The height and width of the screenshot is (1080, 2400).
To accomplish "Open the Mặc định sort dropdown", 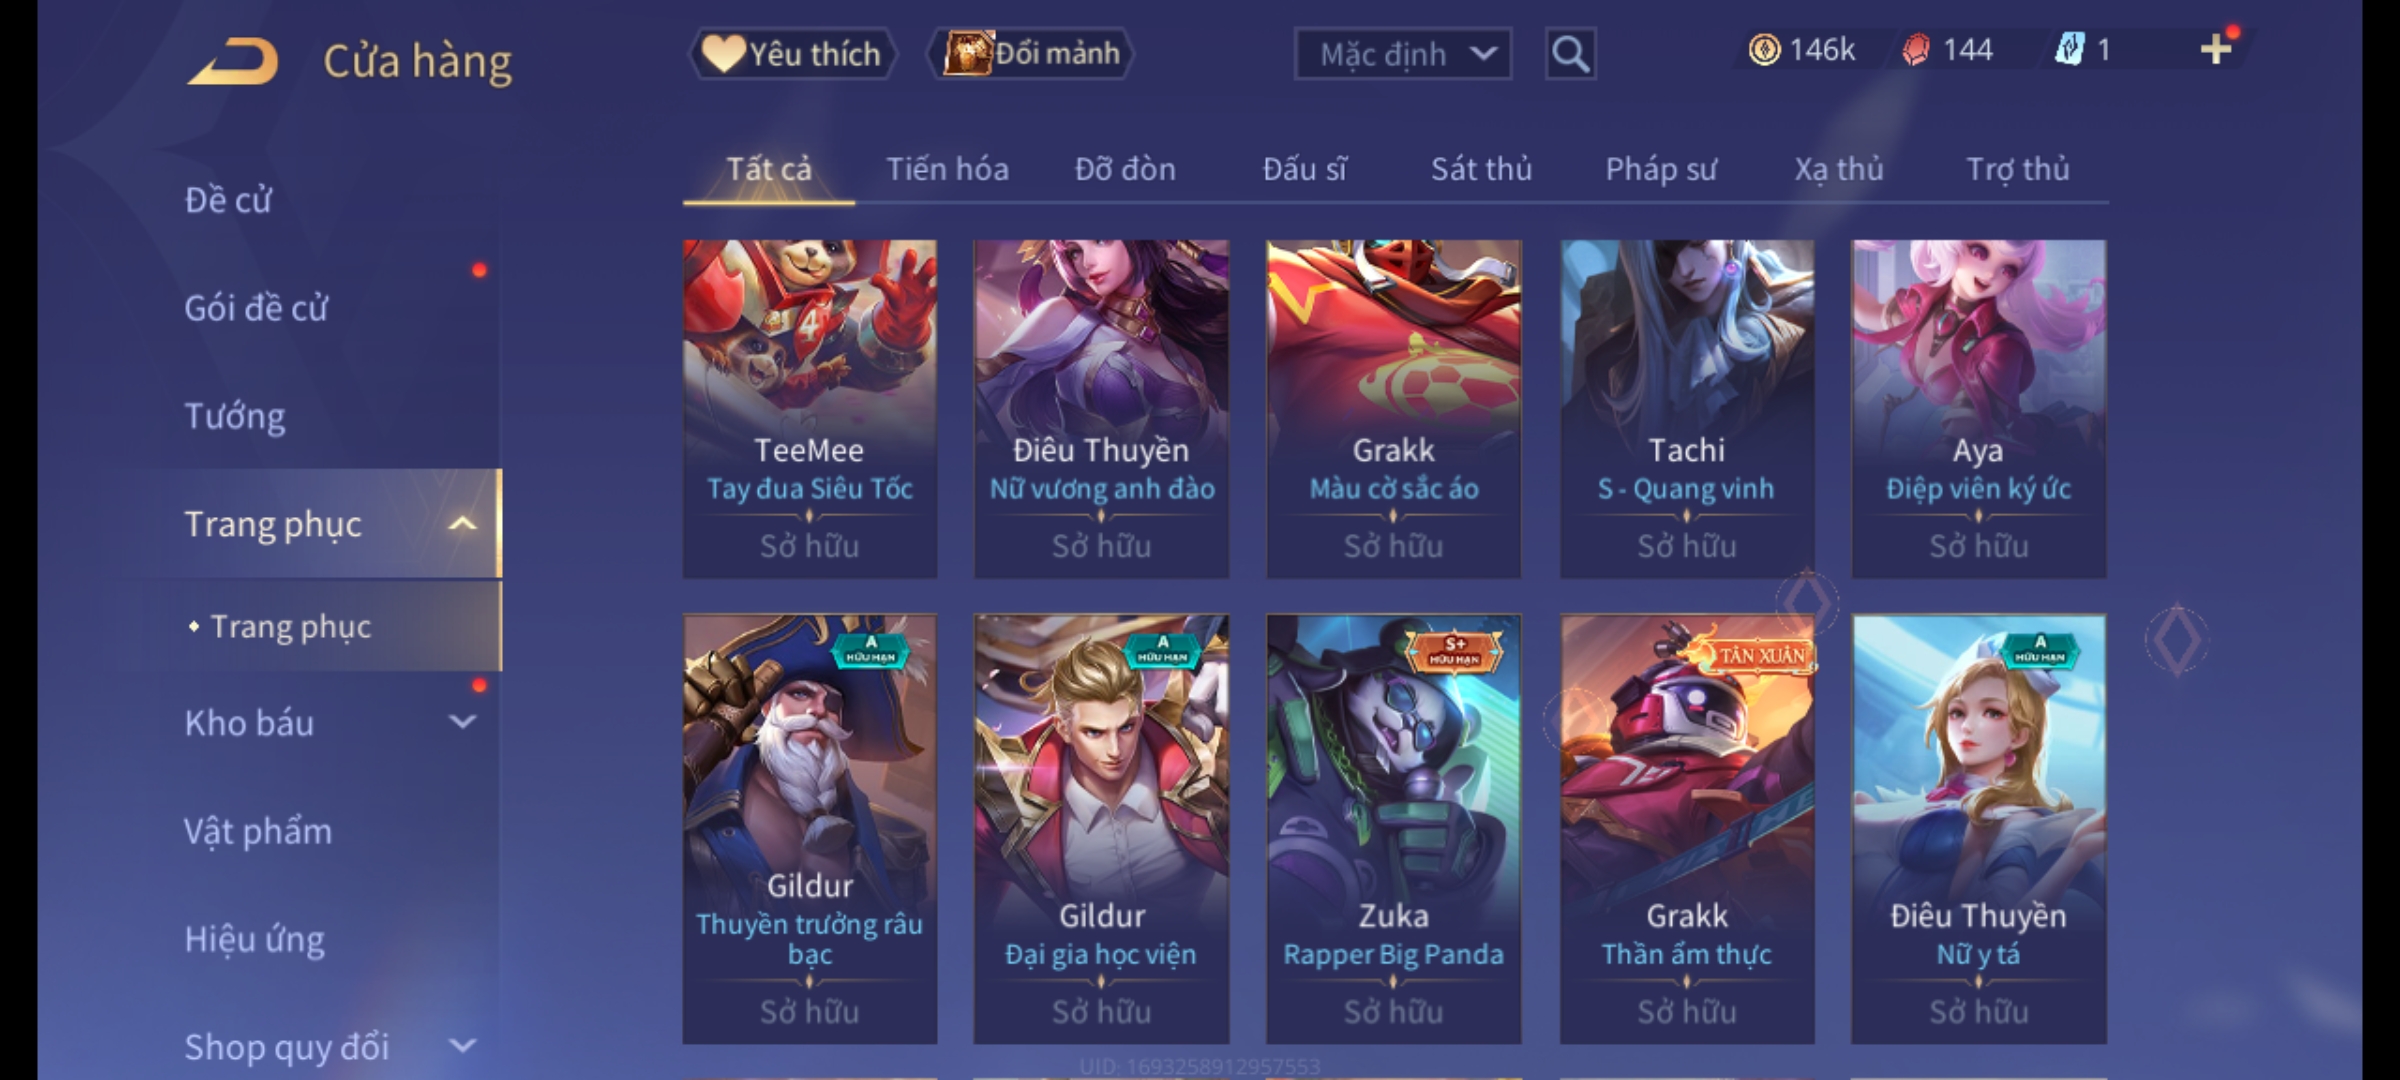I will (x=1402, y=54).
